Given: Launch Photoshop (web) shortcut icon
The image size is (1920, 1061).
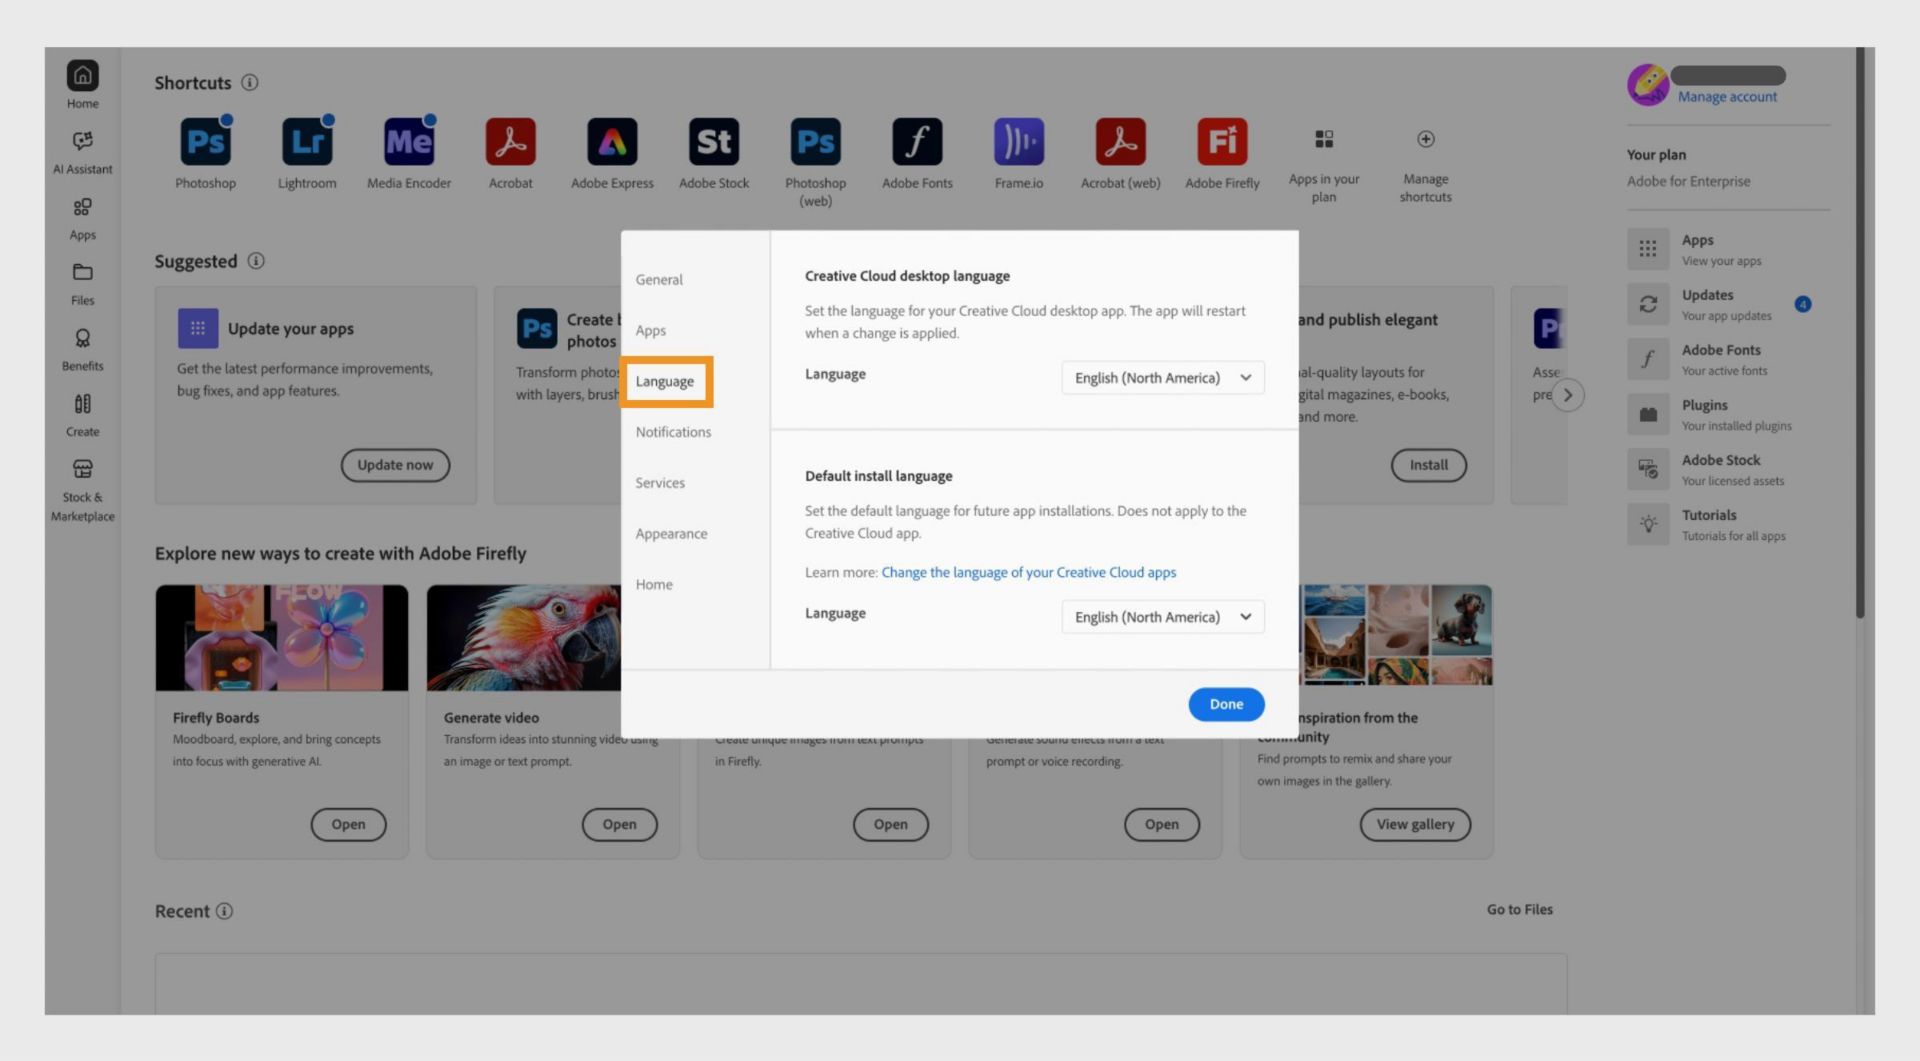Looking at the screenshot, I should pos(815,142).
